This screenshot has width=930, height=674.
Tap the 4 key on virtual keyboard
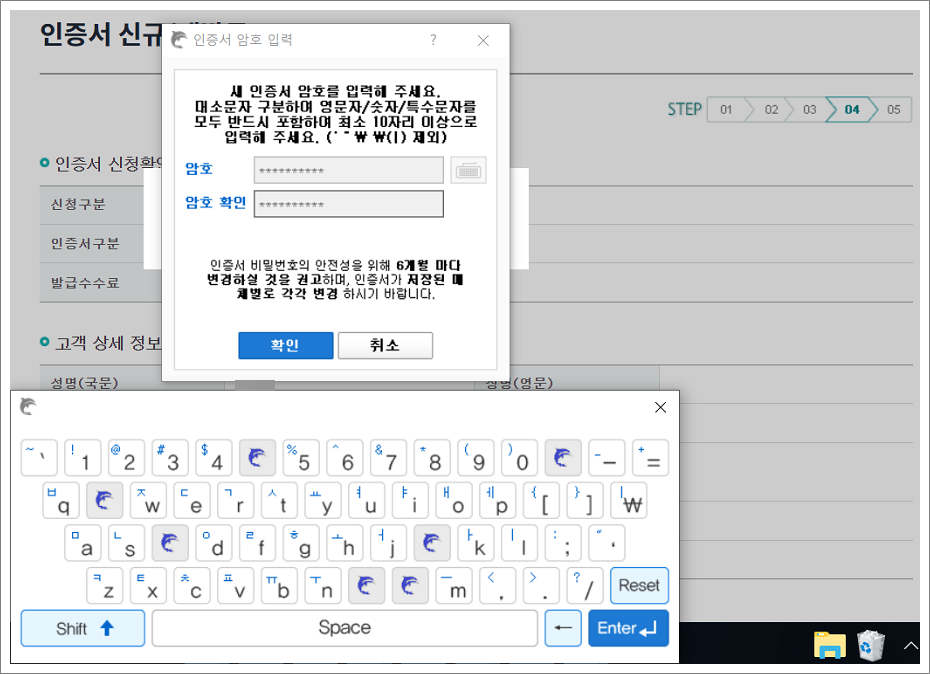[x=214, y=457]
